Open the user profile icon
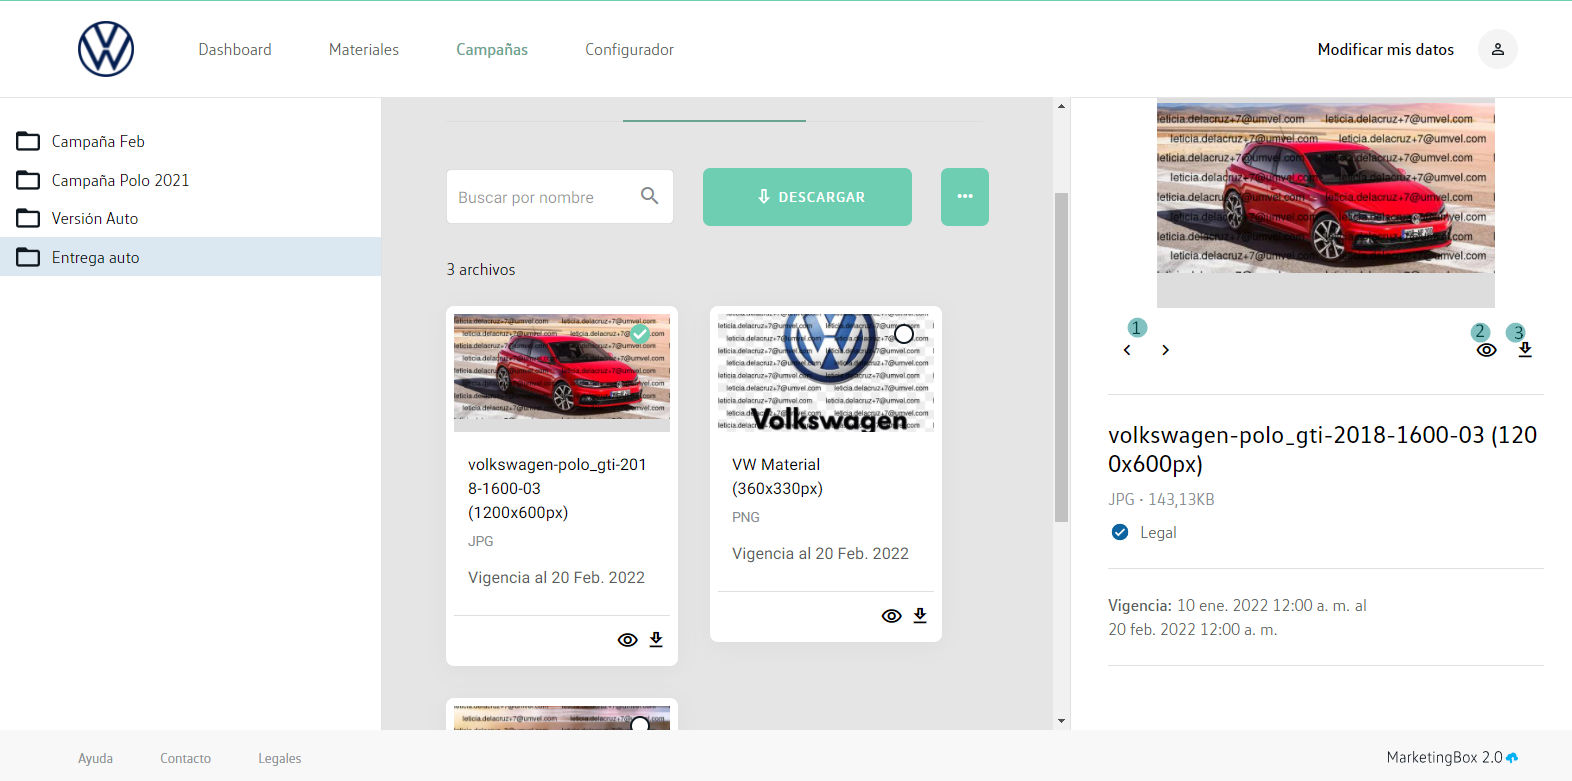 coord(1497,49)
